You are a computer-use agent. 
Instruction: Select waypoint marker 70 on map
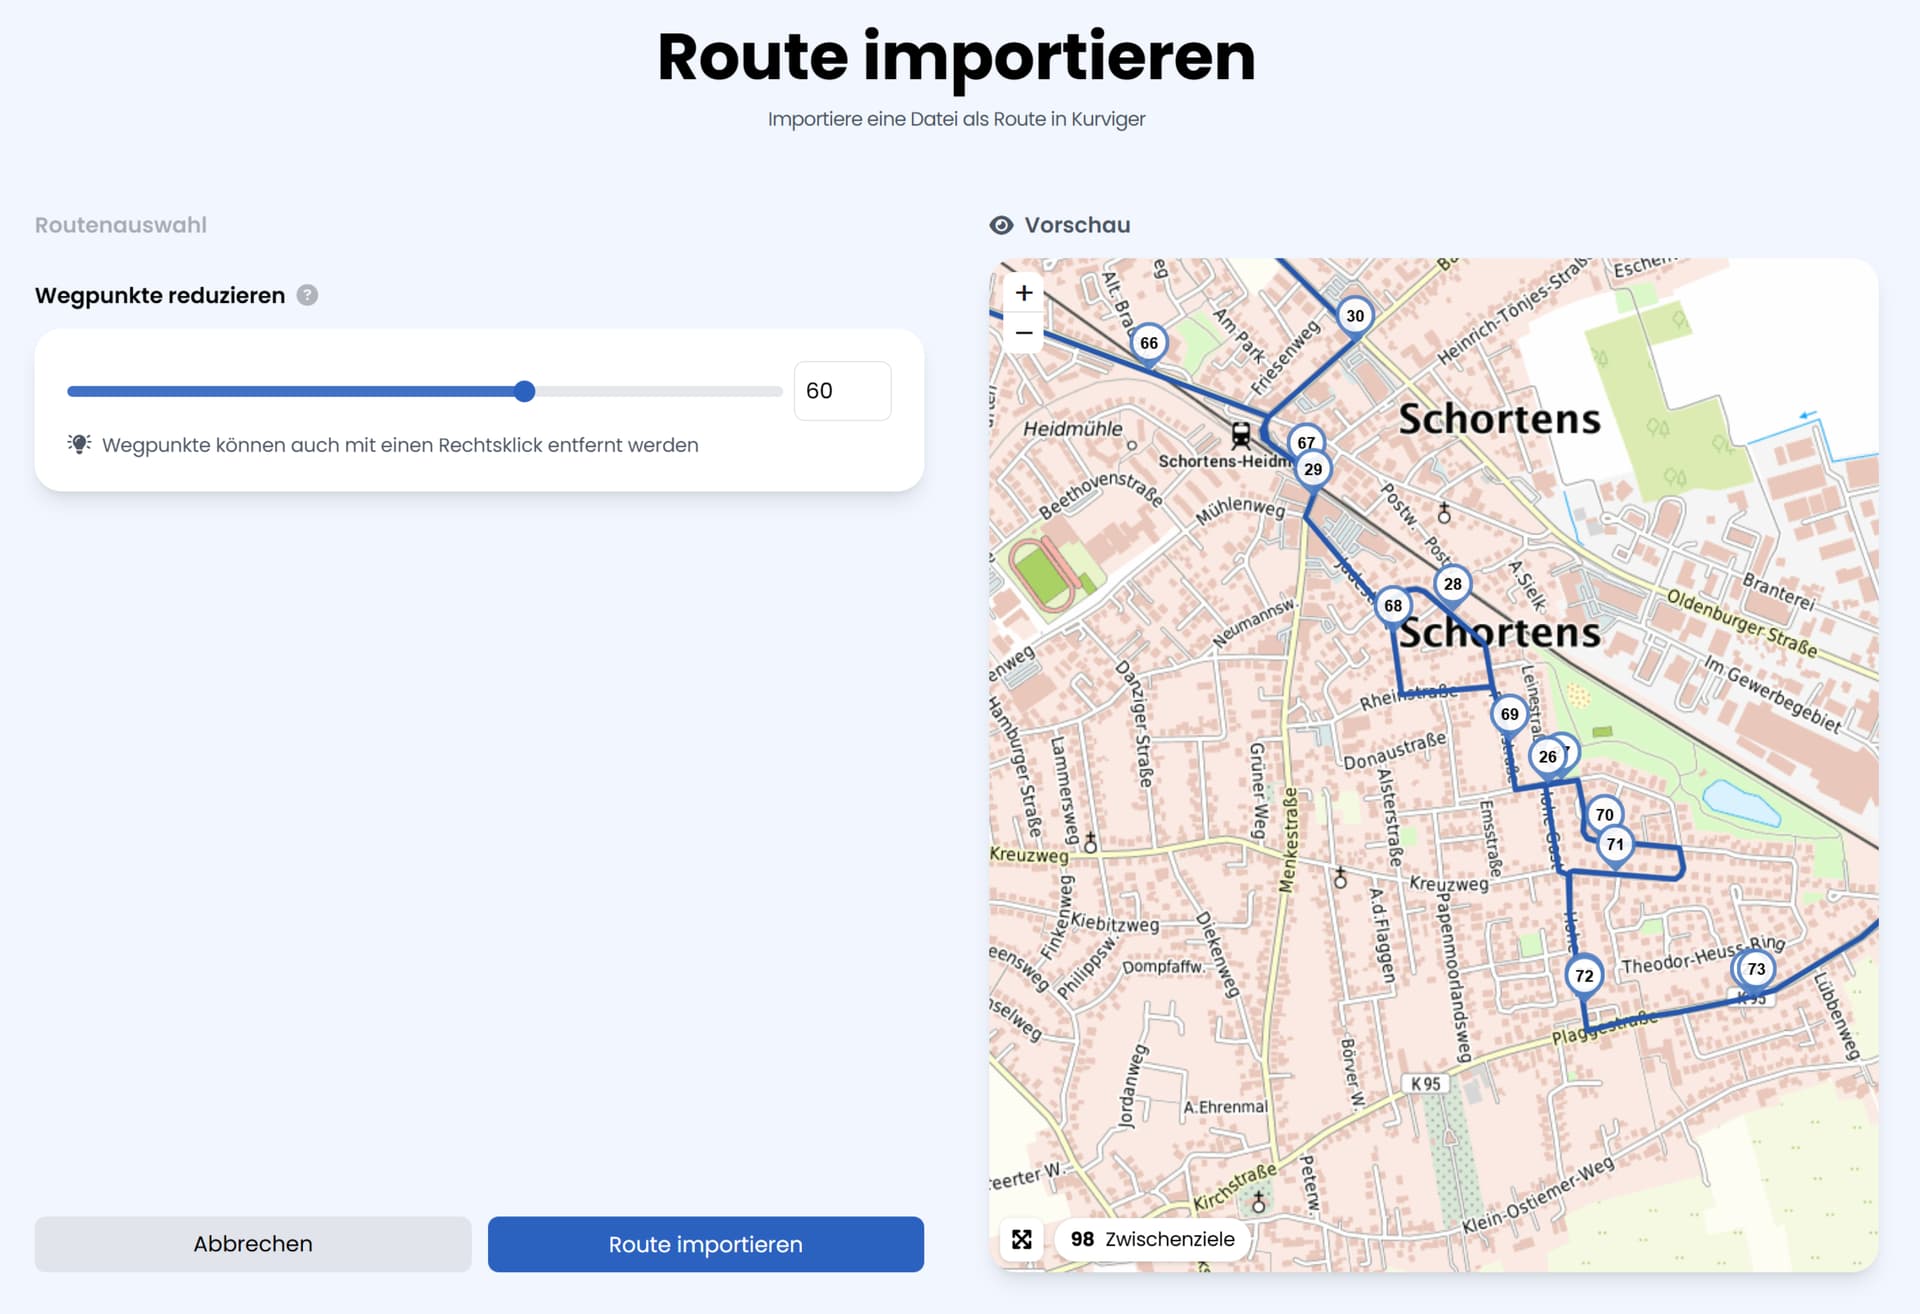[1604, 814]
